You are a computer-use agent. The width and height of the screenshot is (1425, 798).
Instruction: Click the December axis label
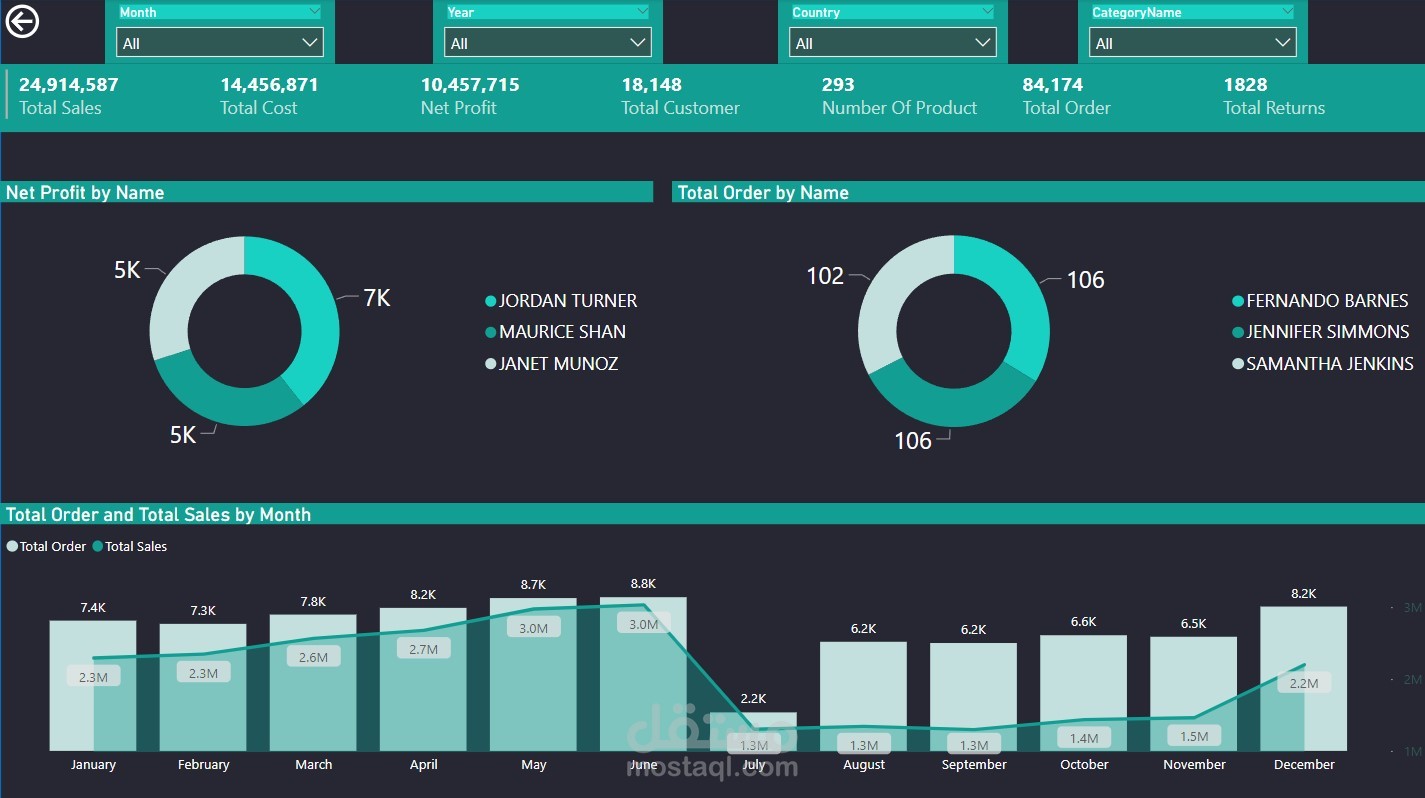click(x=1303, y=764)
